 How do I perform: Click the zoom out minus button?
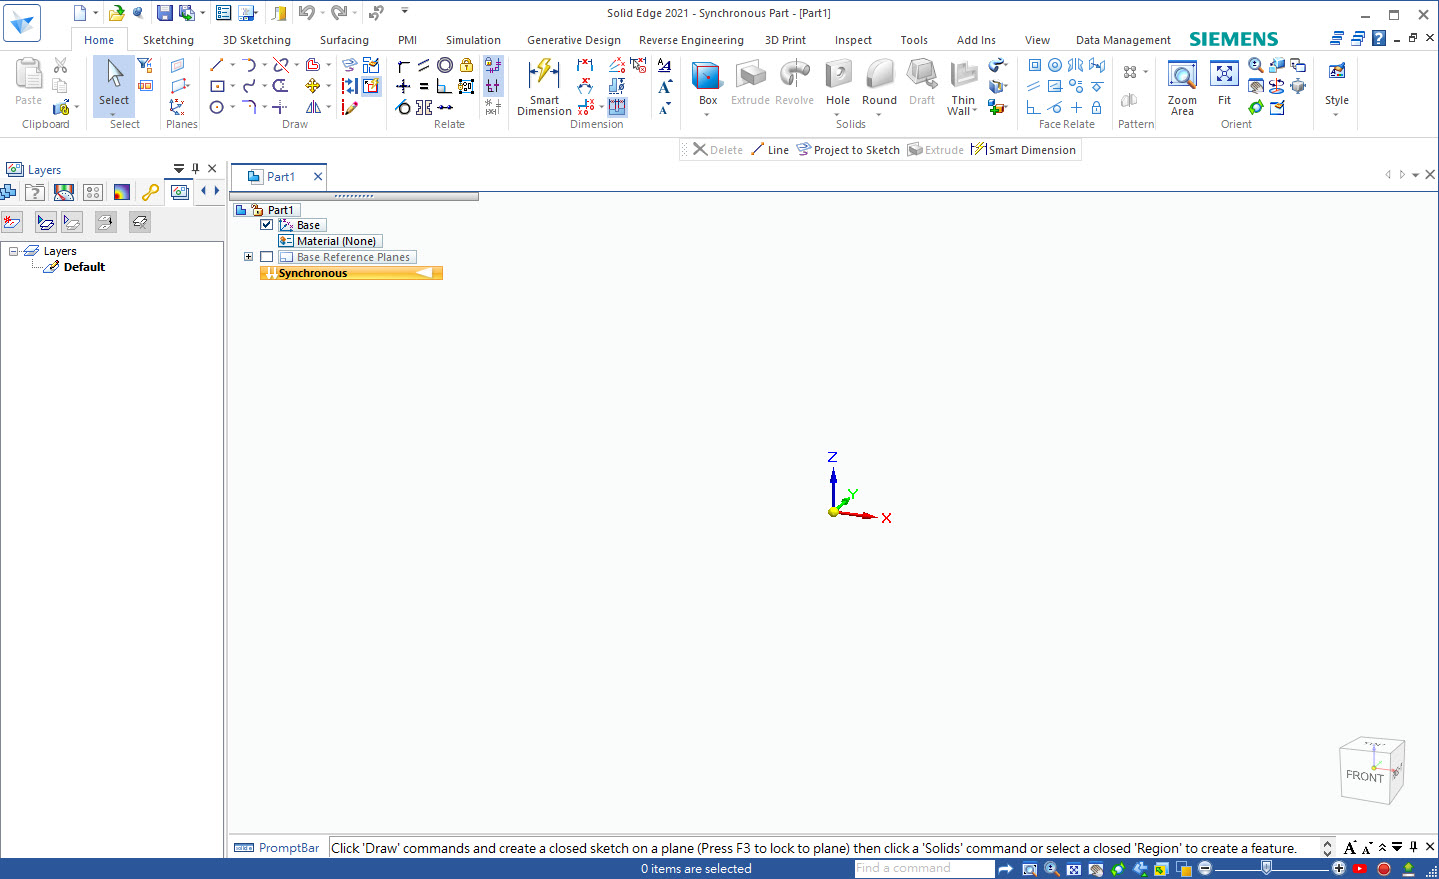(x=1205, y=868)
